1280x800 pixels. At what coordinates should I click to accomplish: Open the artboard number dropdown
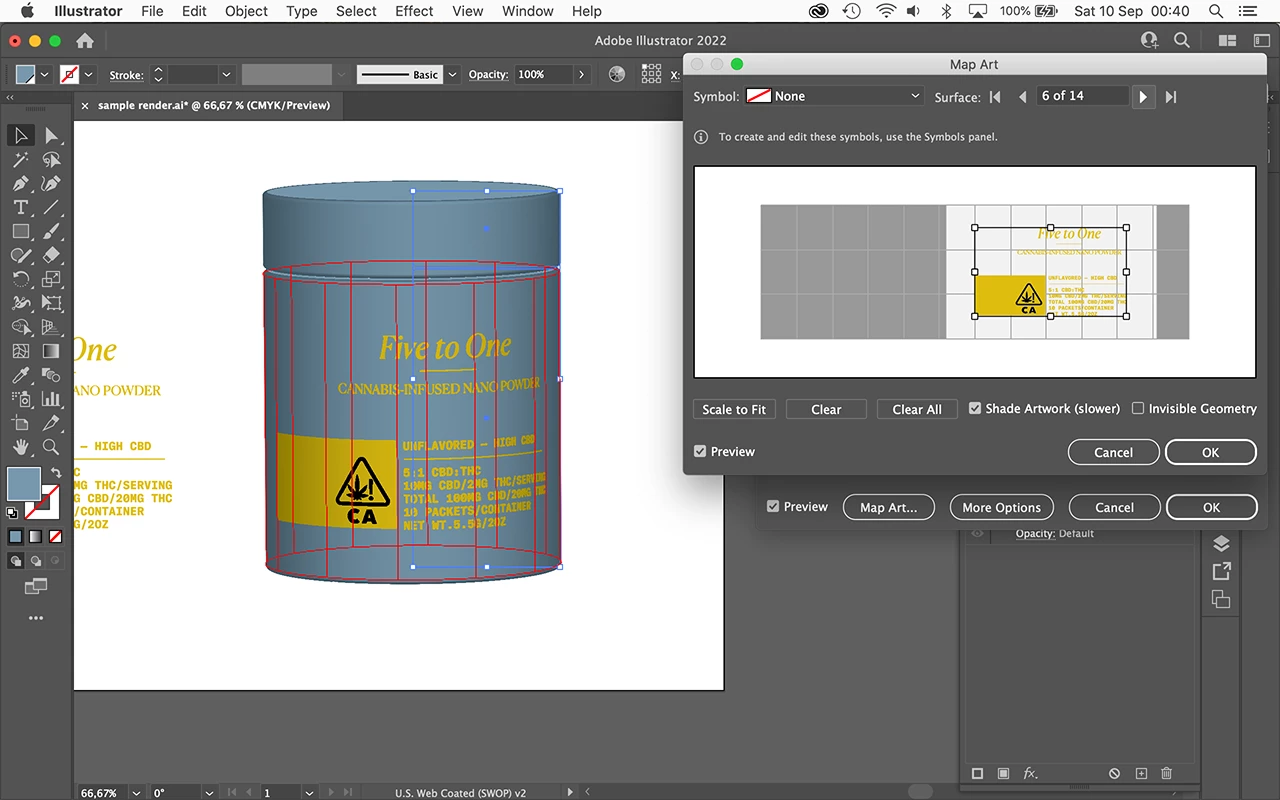click(x=309, y=792)
